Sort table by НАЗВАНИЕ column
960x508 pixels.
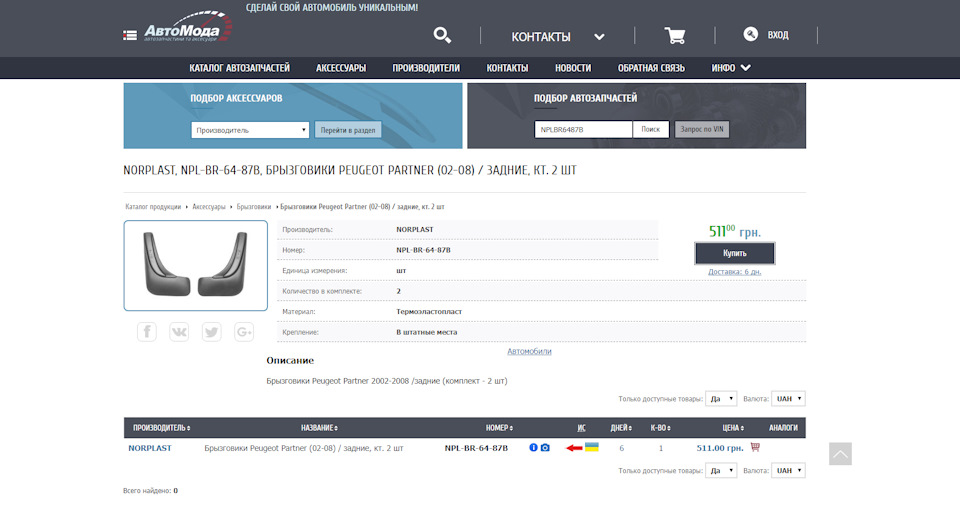click(x=319, y=428)
